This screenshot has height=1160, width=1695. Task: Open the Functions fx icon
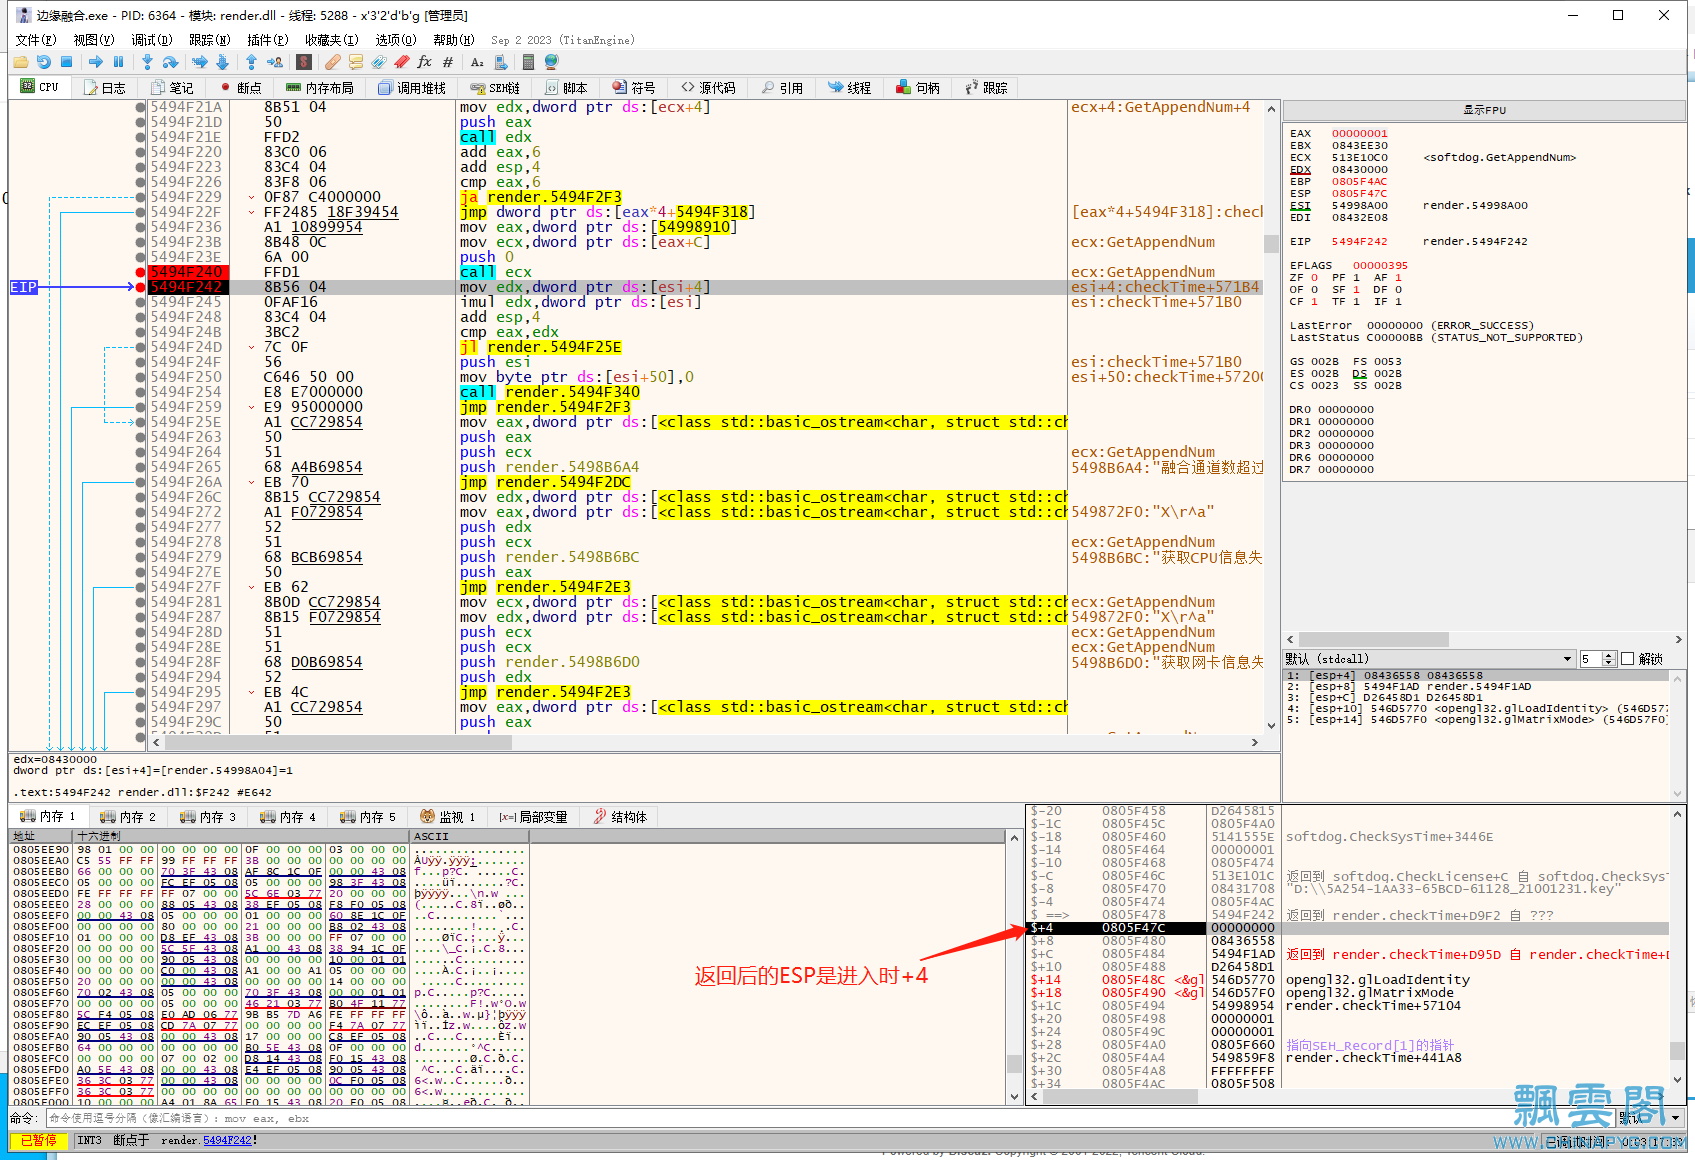(x=425, y=62)
